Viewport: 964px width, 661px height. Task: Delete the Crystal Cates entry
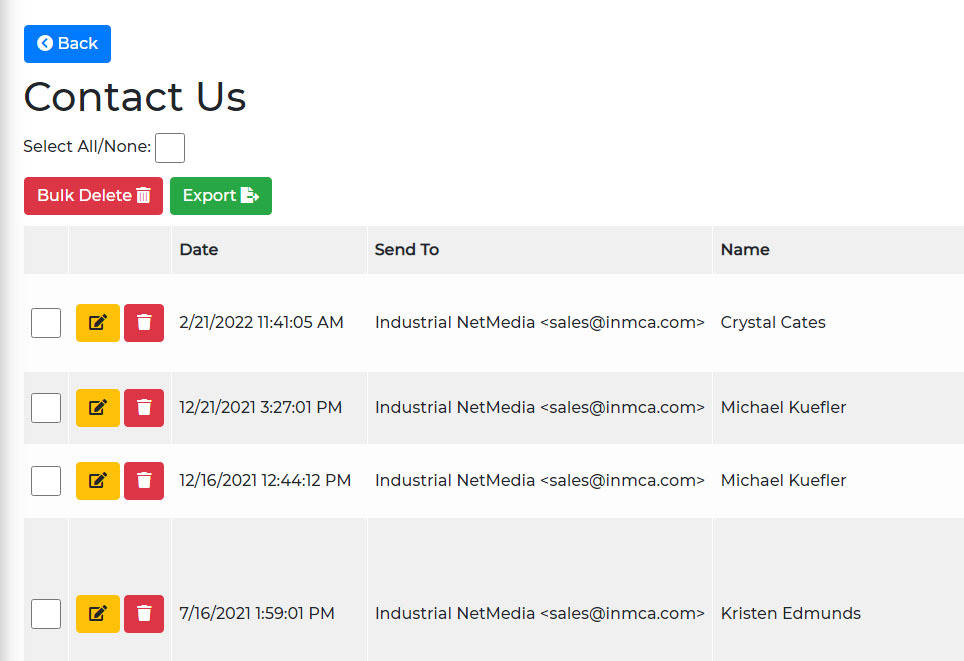144,323
